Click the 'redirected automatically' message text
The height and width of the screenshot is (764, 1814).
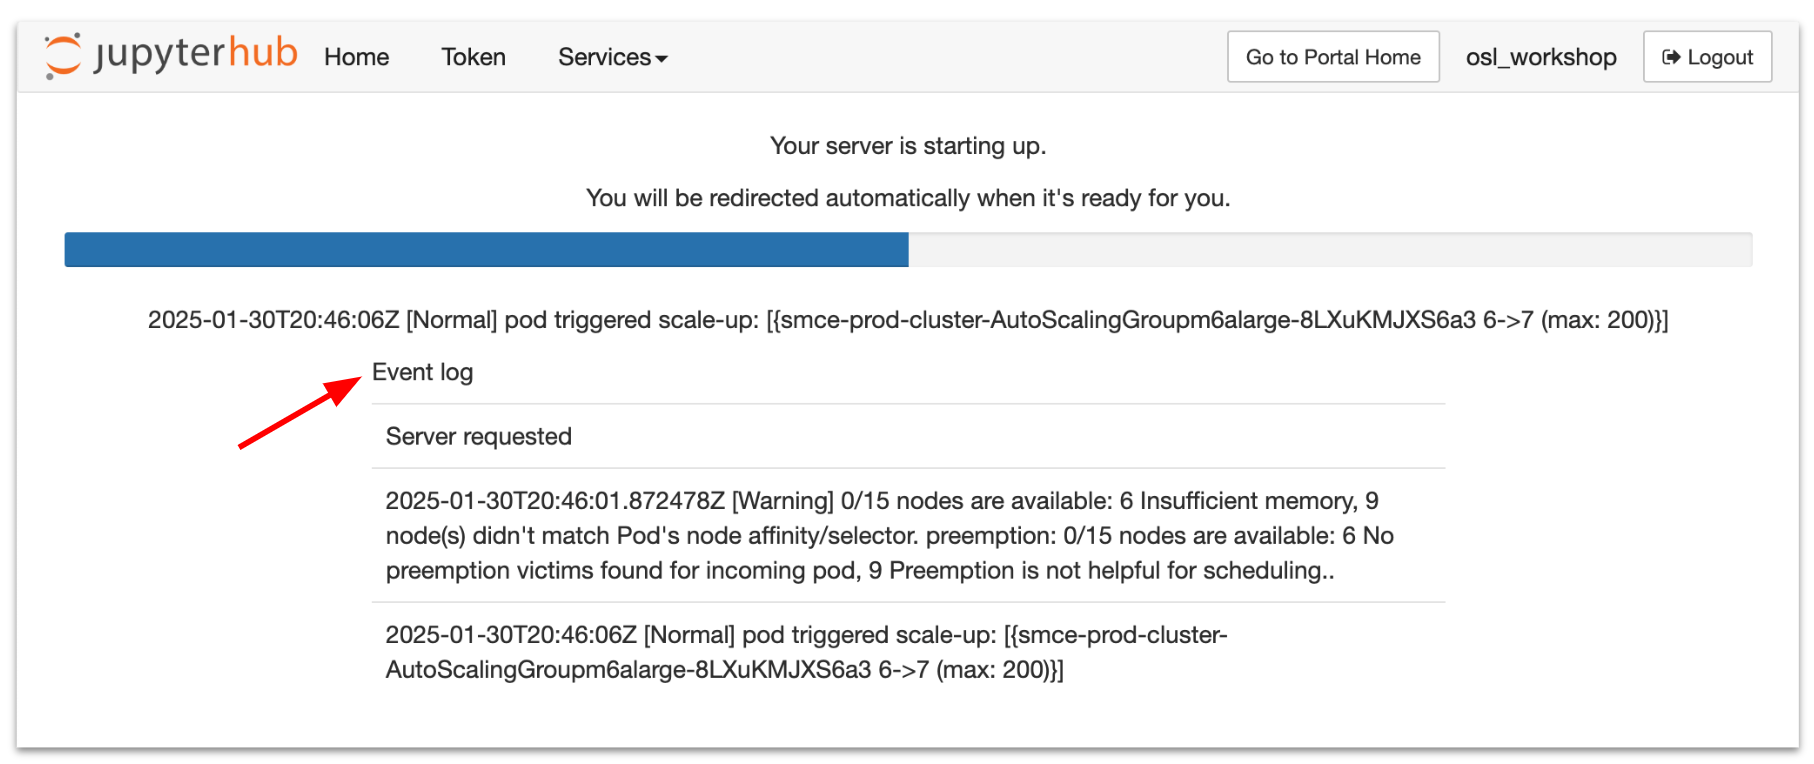click(907, 198)
